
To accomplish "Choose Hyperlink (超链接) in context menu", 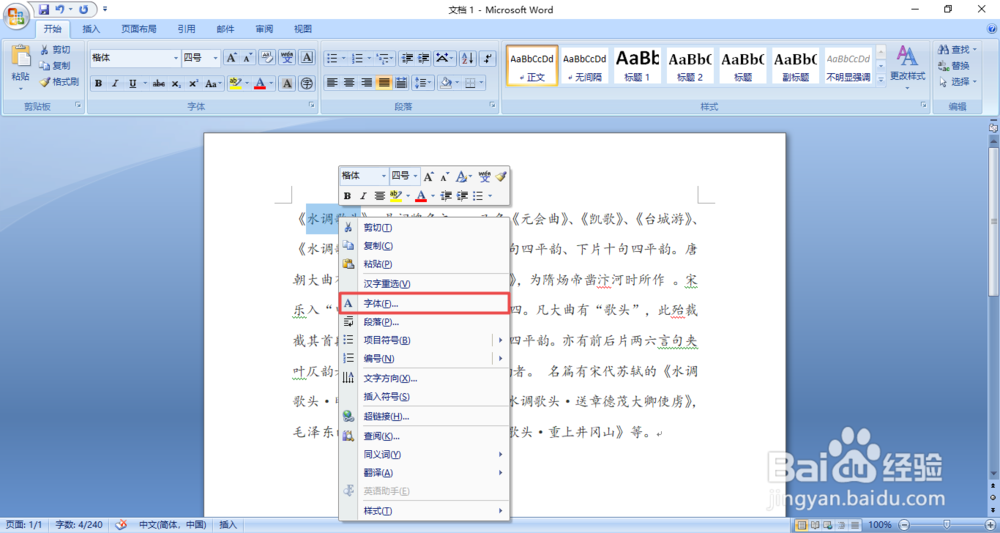I will 424,416.
